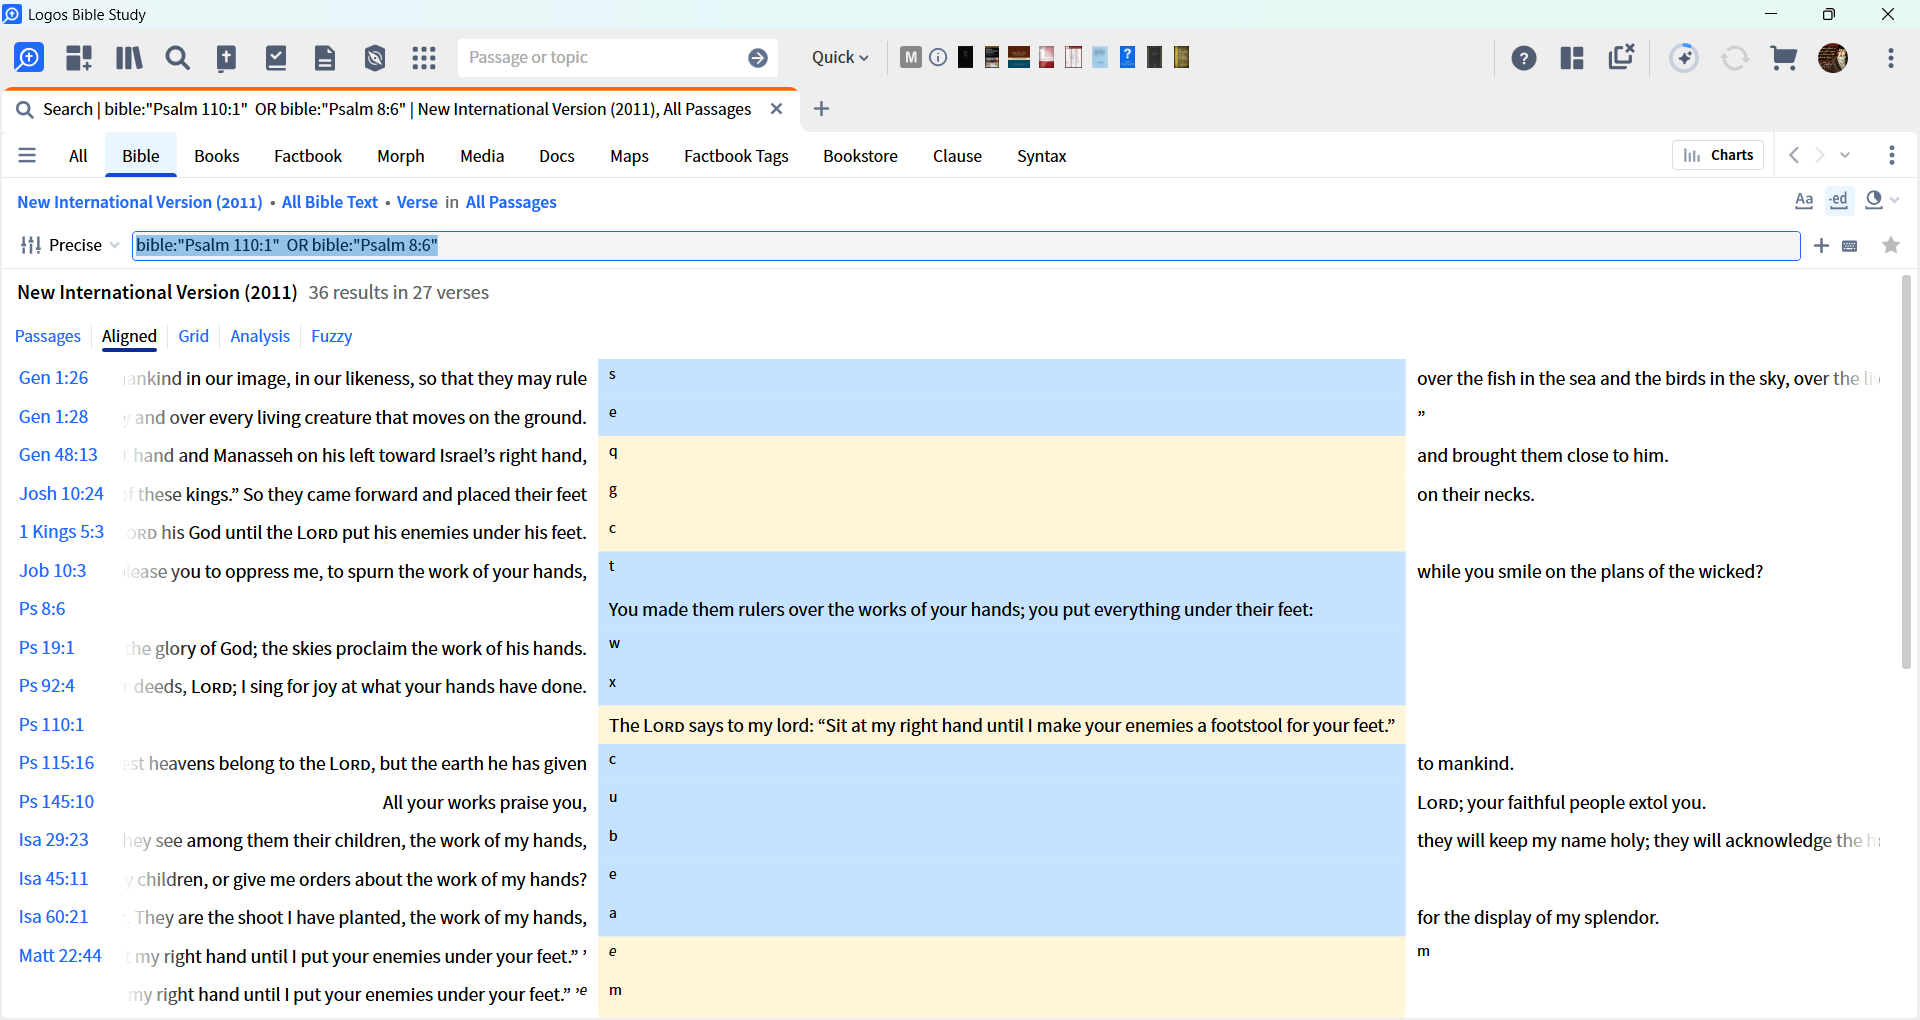1920x1020 pixels.
Task: Click the search query input field
Action: point(966,245)
